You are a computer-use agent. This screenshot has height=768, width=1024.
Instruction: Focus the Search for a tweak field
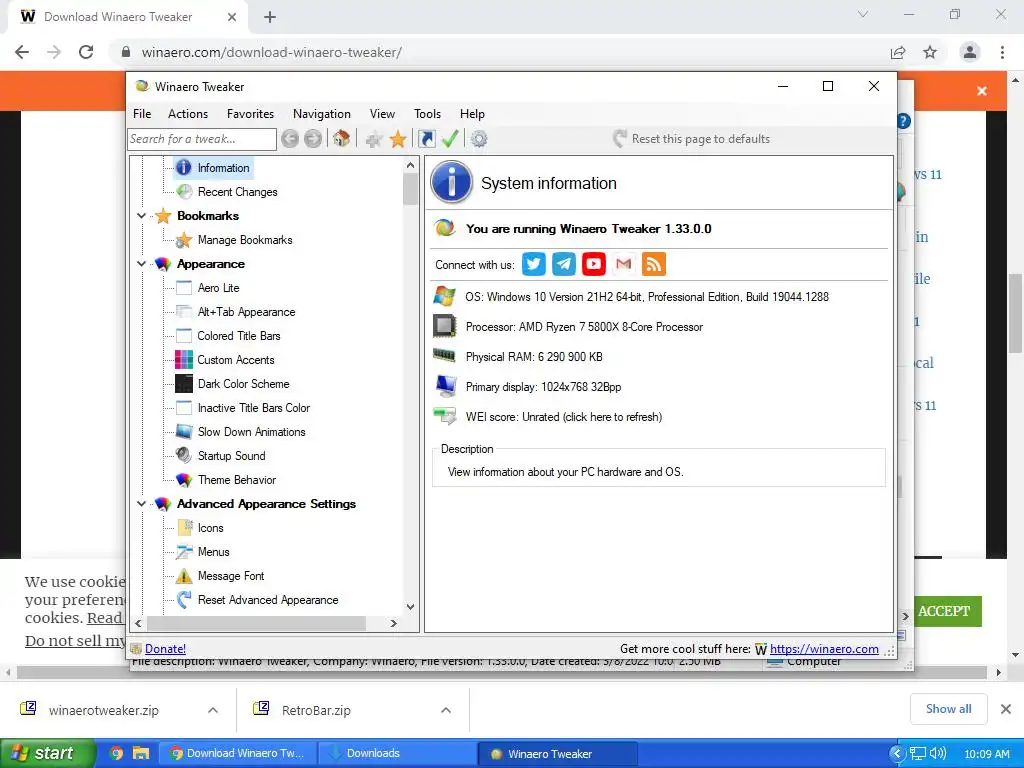point(202,139)
